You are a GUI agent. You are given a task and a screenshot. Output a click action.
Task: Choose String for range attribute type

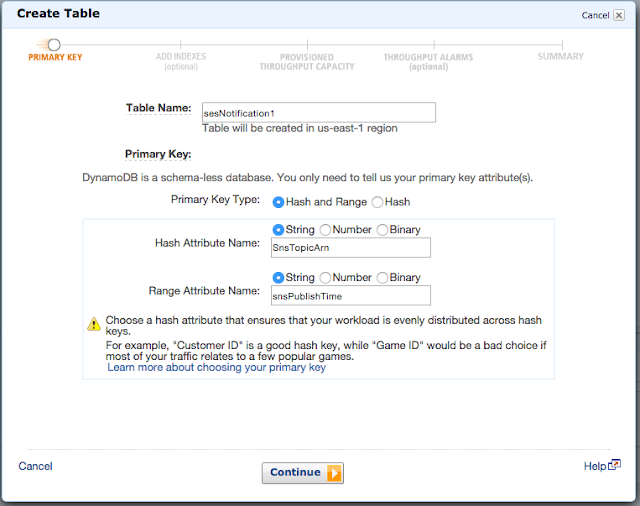click(x=278, y=278)
